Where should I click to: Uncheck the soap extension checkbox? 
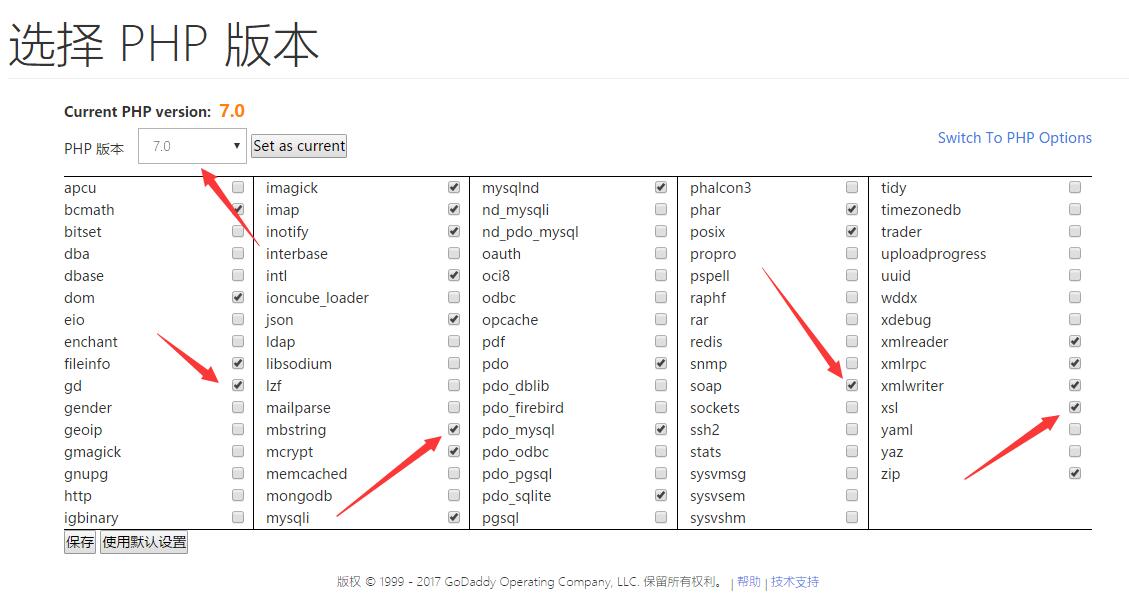(x=852, y=385)
